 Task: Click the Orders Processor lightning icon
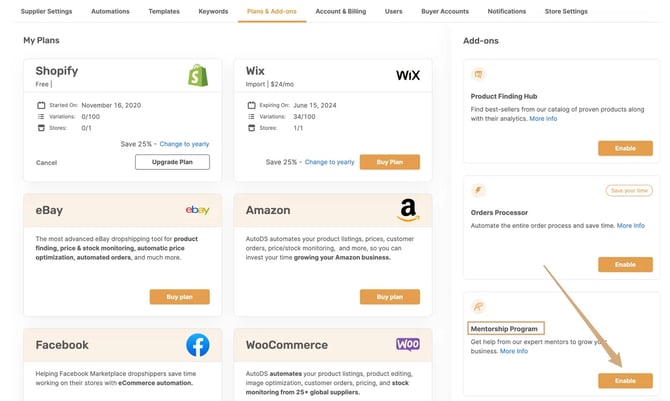[x=478, y=190]
